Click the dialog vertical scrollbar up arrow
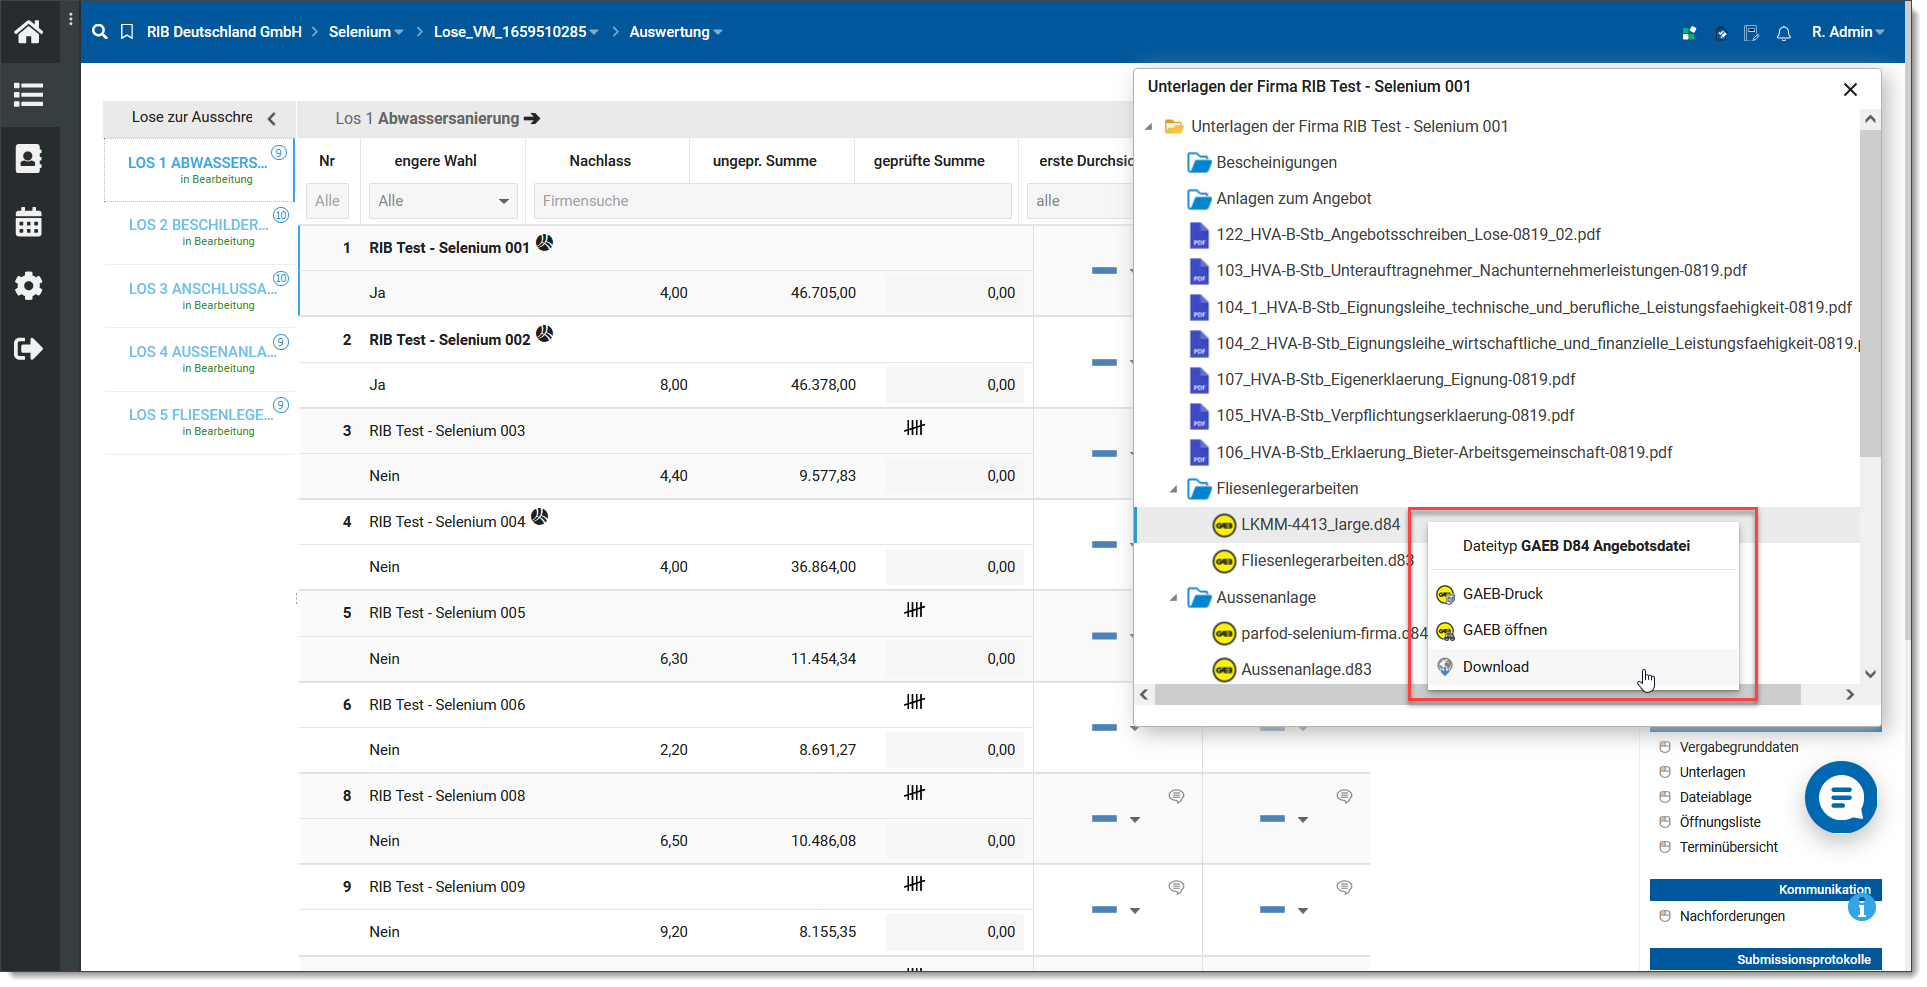Image resolution: width=1927 pixels, height=987 pixels. pyautogui.click(x=1870, y=119)
